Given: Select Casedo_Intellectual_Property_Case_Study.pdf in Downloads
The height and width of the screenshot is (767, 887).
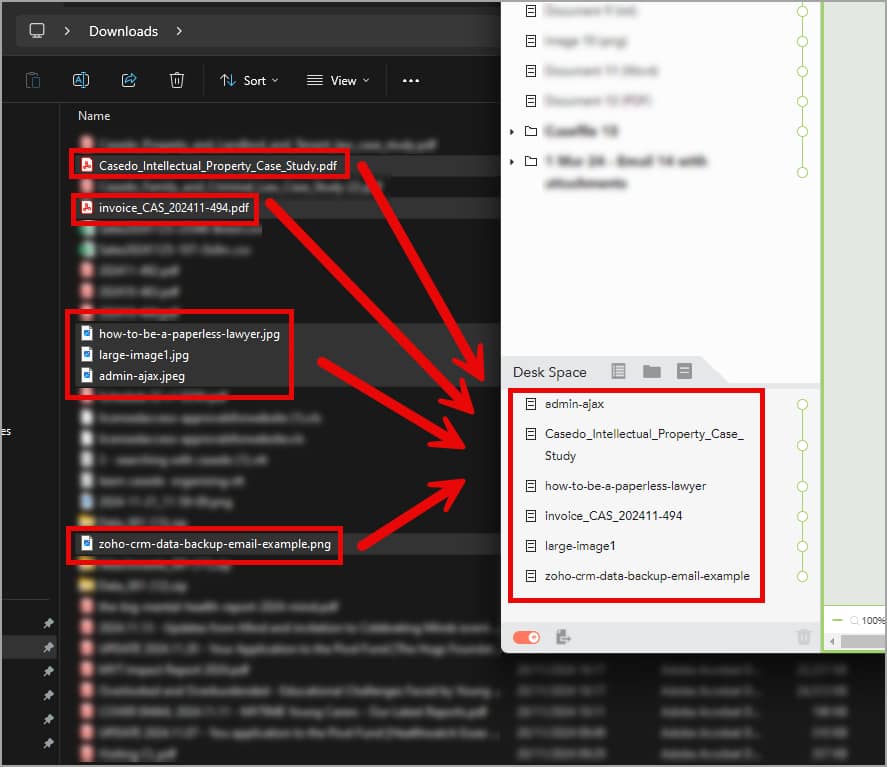Looking at the screenshot, I should point(217,165).
